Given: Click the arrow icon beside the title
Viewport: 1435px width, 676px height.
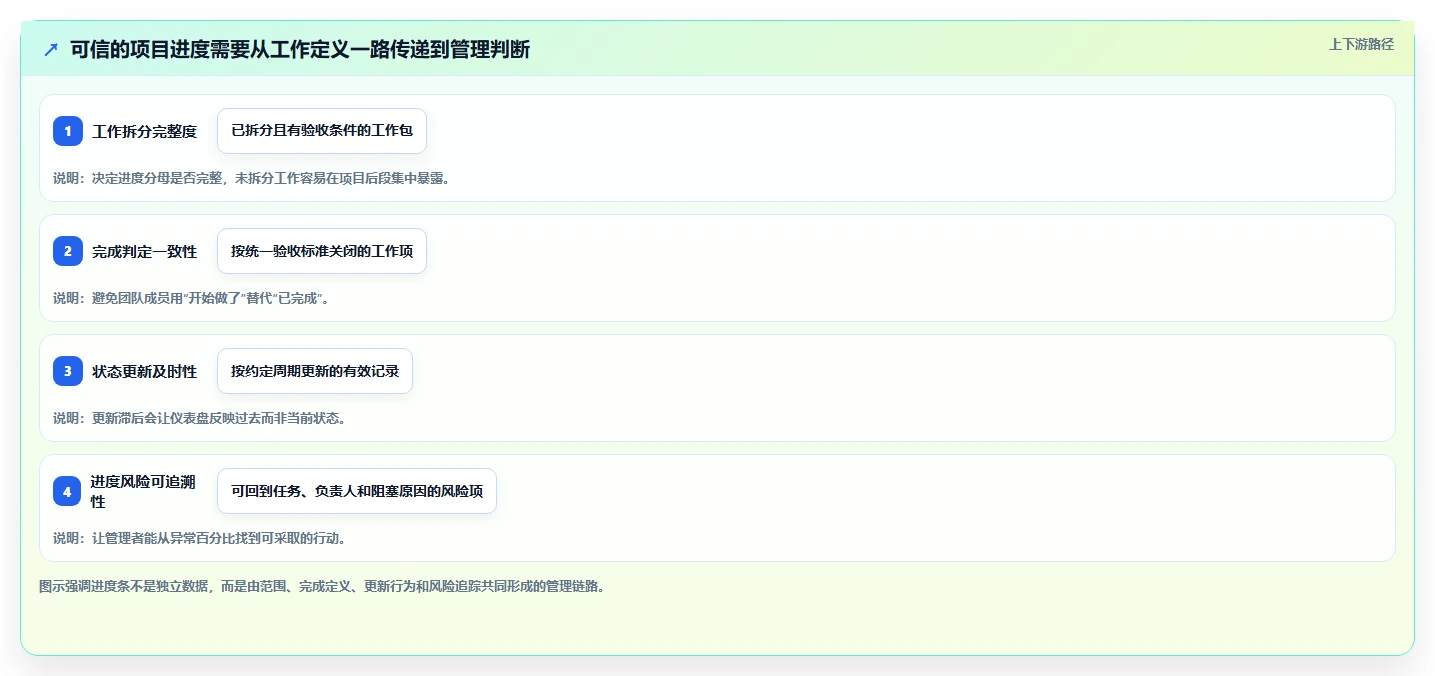Looking at the screenshot, I should [x=51, y=50].
